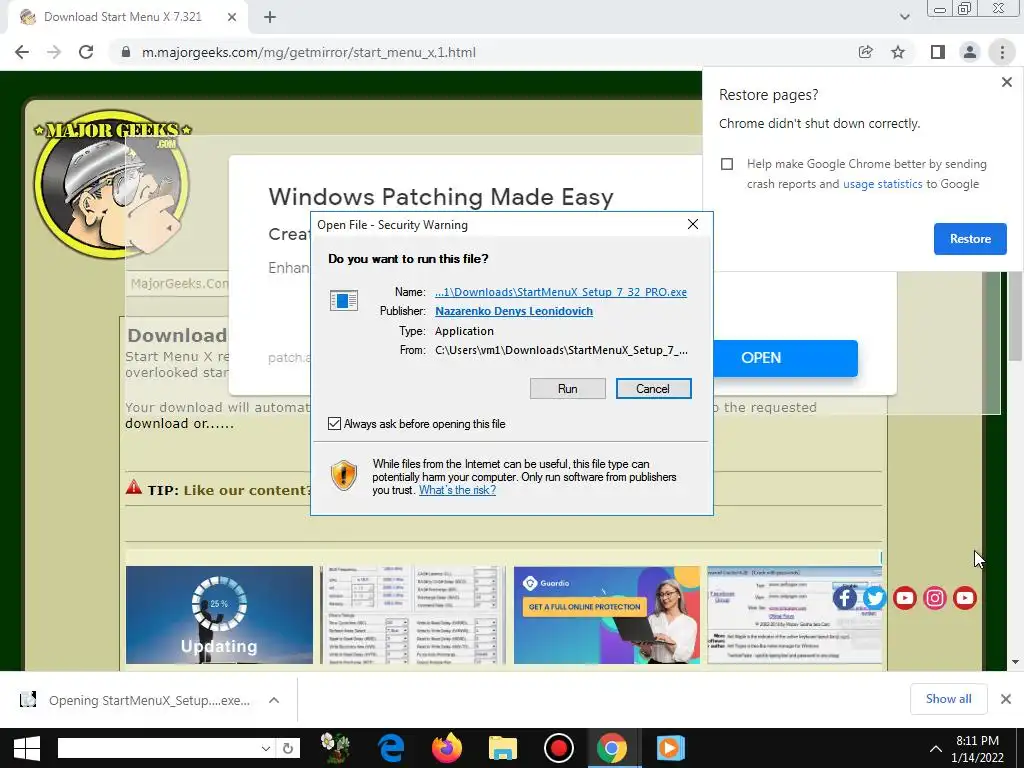Reload the page with refresh icon
The width and height of the screenshot is (1024, 768).
coord(86,52)
